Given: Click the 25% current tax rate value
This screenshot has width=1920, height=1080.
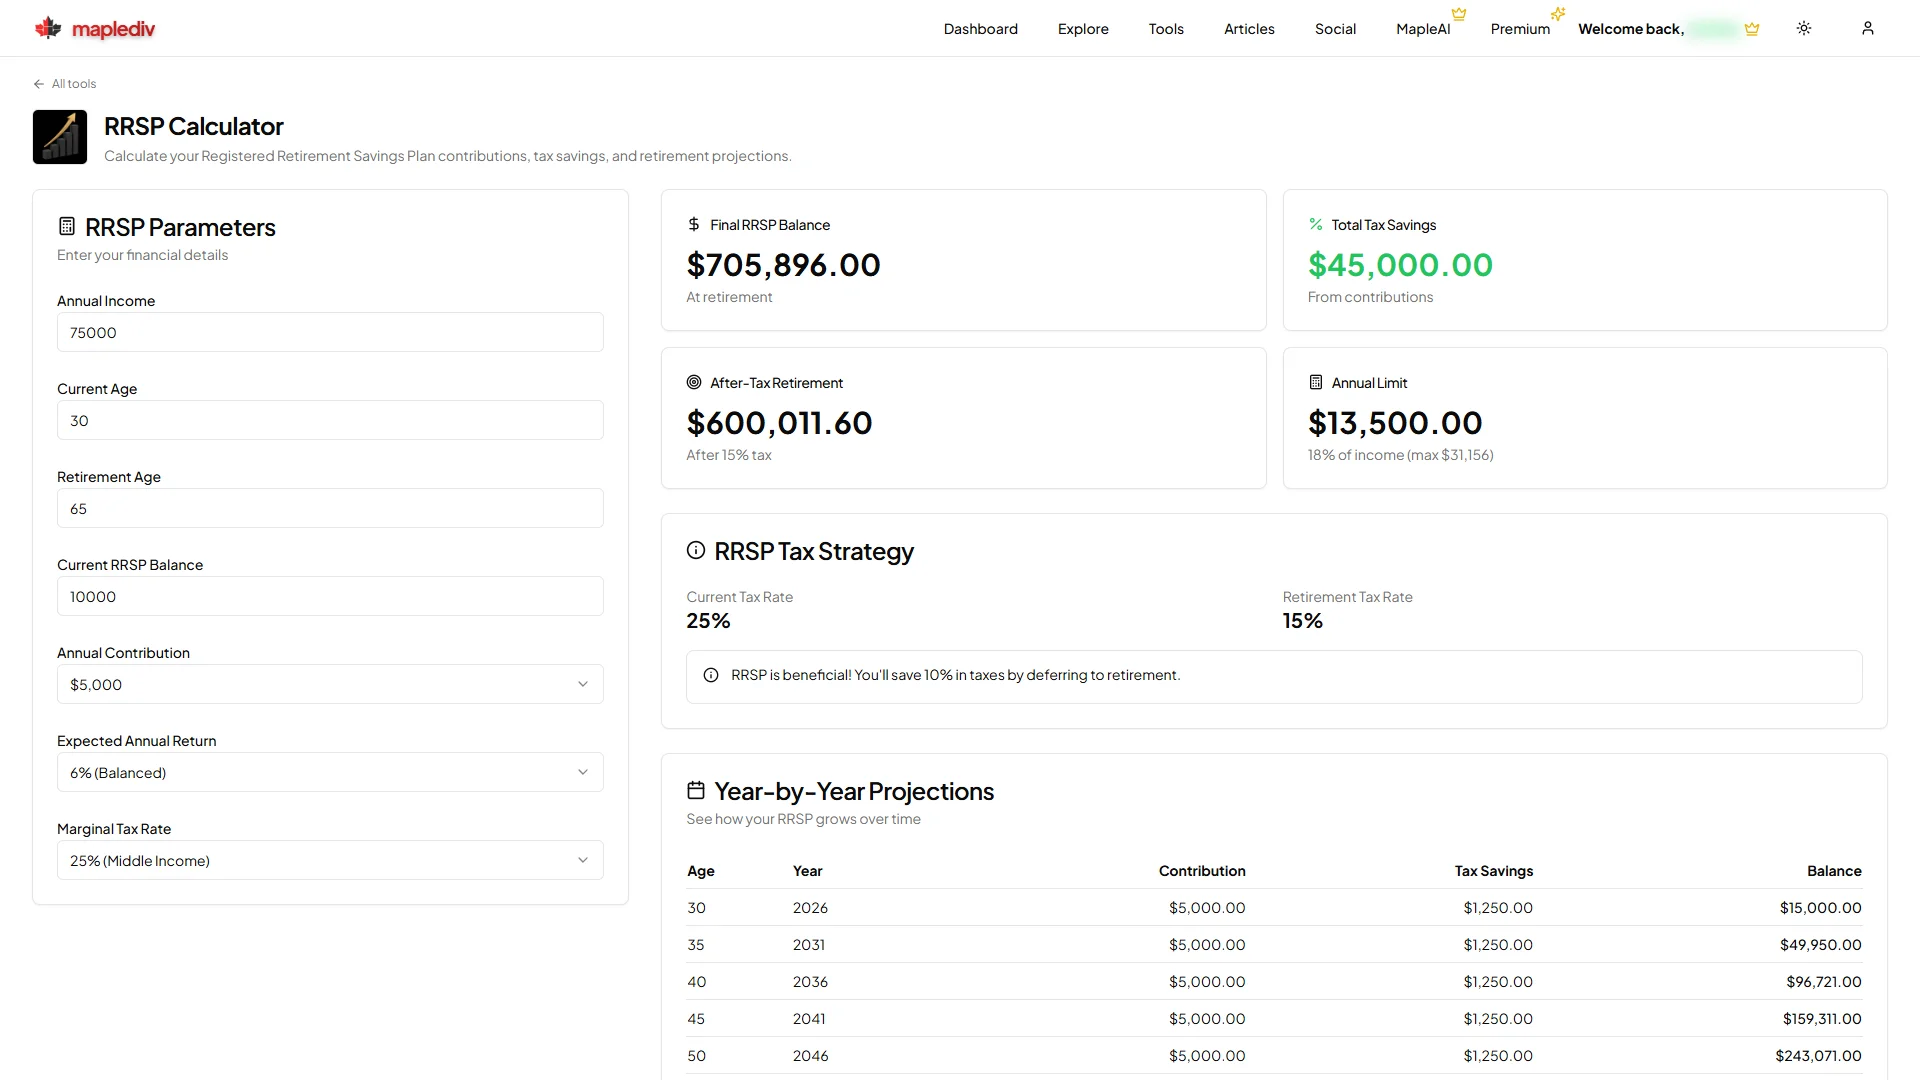Looking at the screenshot, I should (x=708, y=621).
